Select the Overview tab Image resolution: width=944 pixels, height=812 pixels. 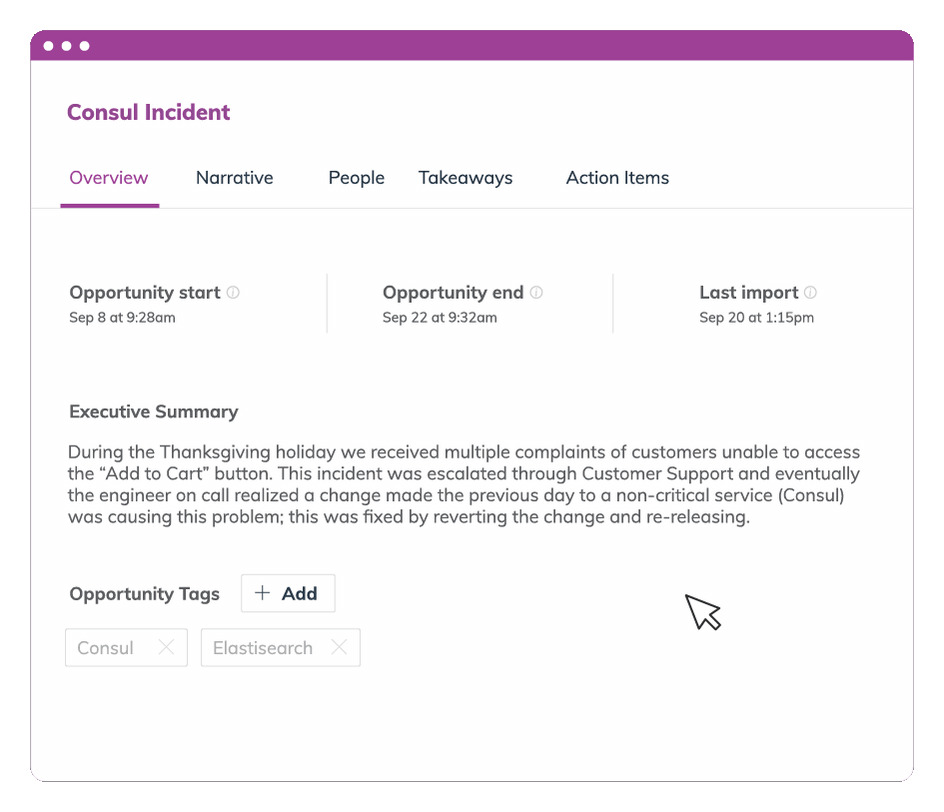pos(109,178)
